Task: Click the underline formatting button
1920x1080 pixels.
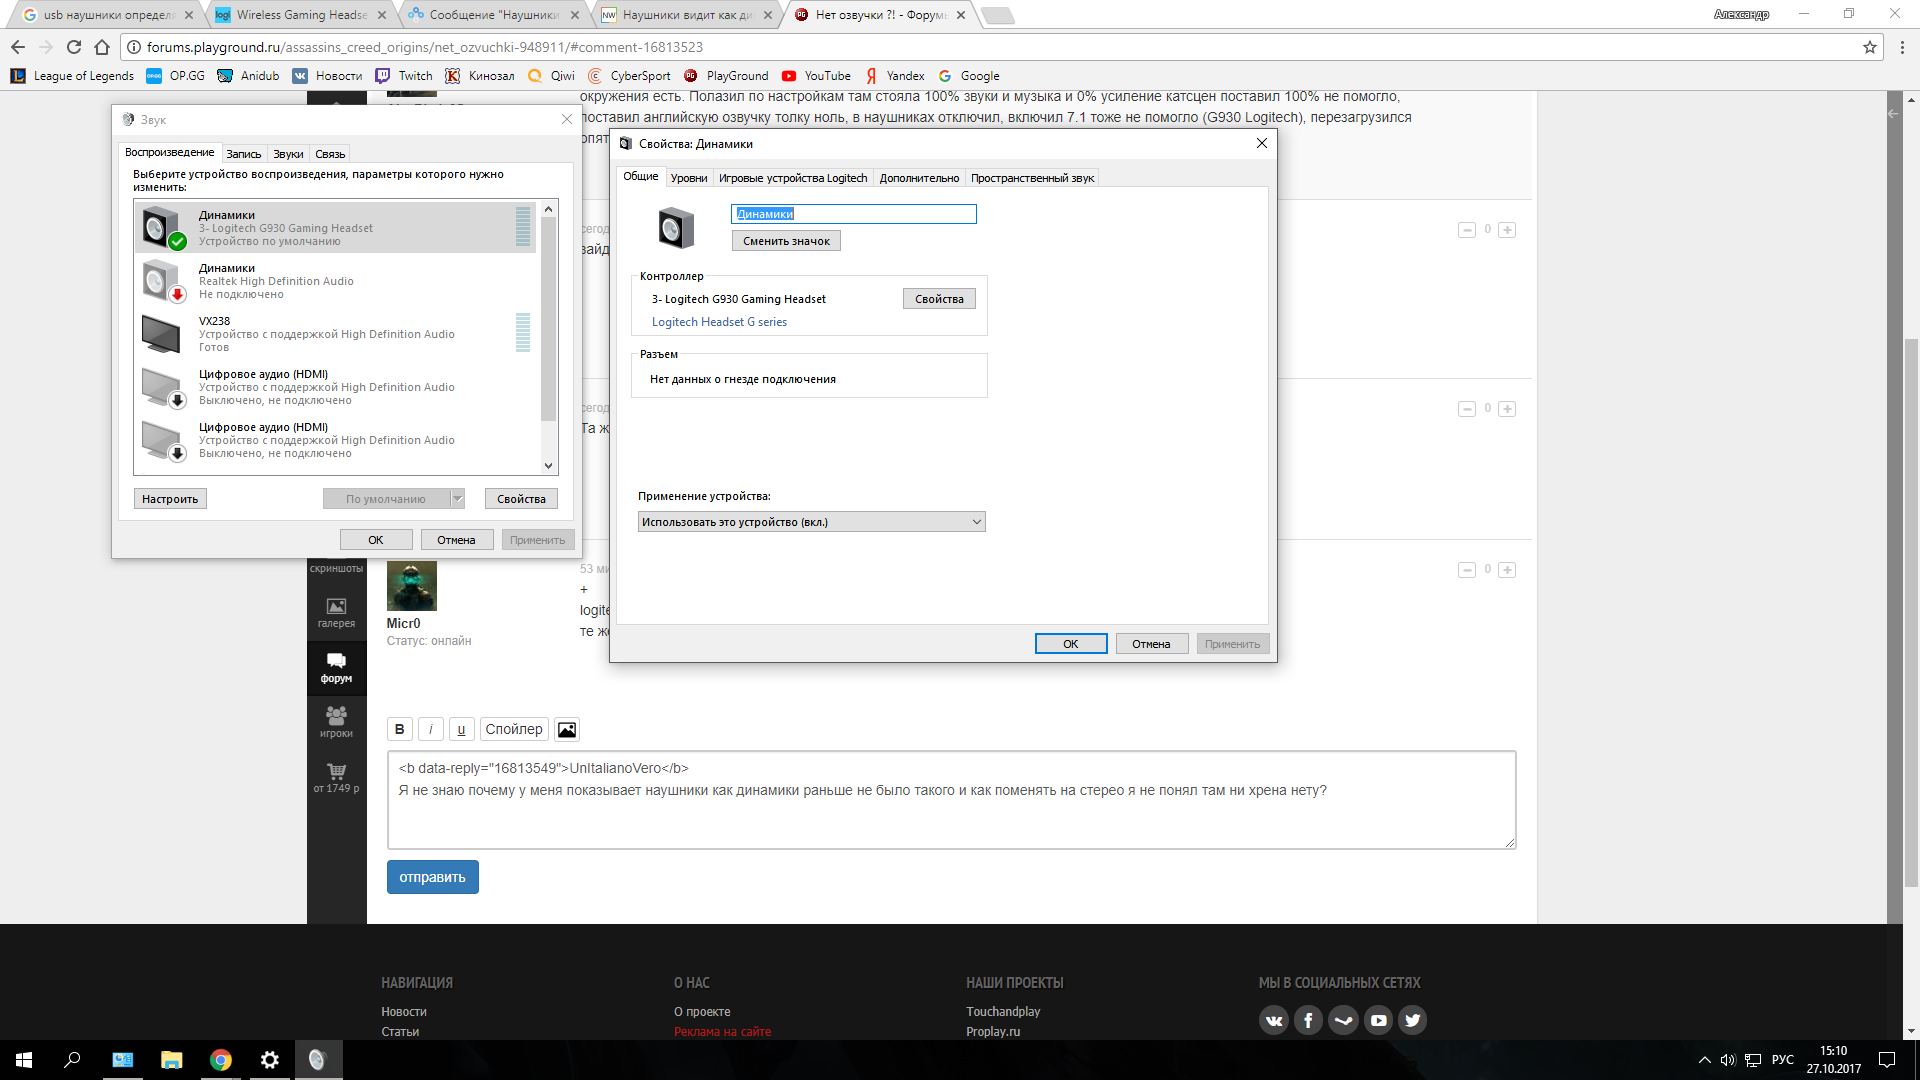Action: coord(461,729)
